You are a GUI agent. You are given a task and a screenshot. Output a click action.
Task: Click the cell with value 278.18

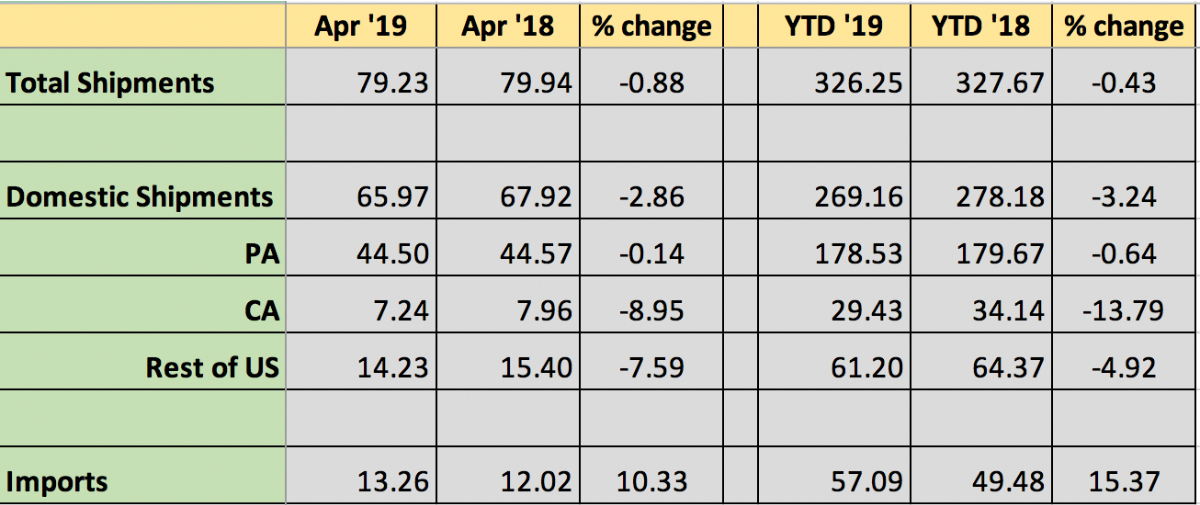click(x=1003, y=197)
